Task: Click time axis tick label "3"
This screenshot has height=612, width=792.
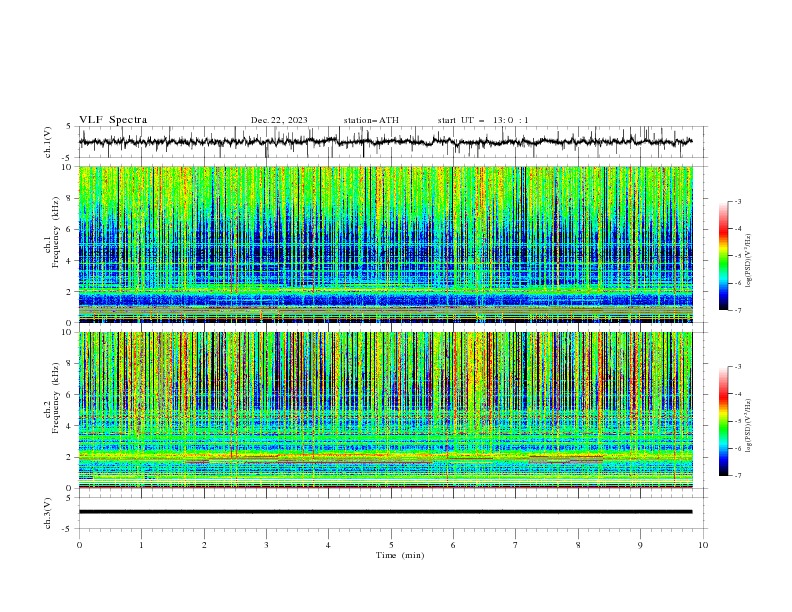Action: 266,545
